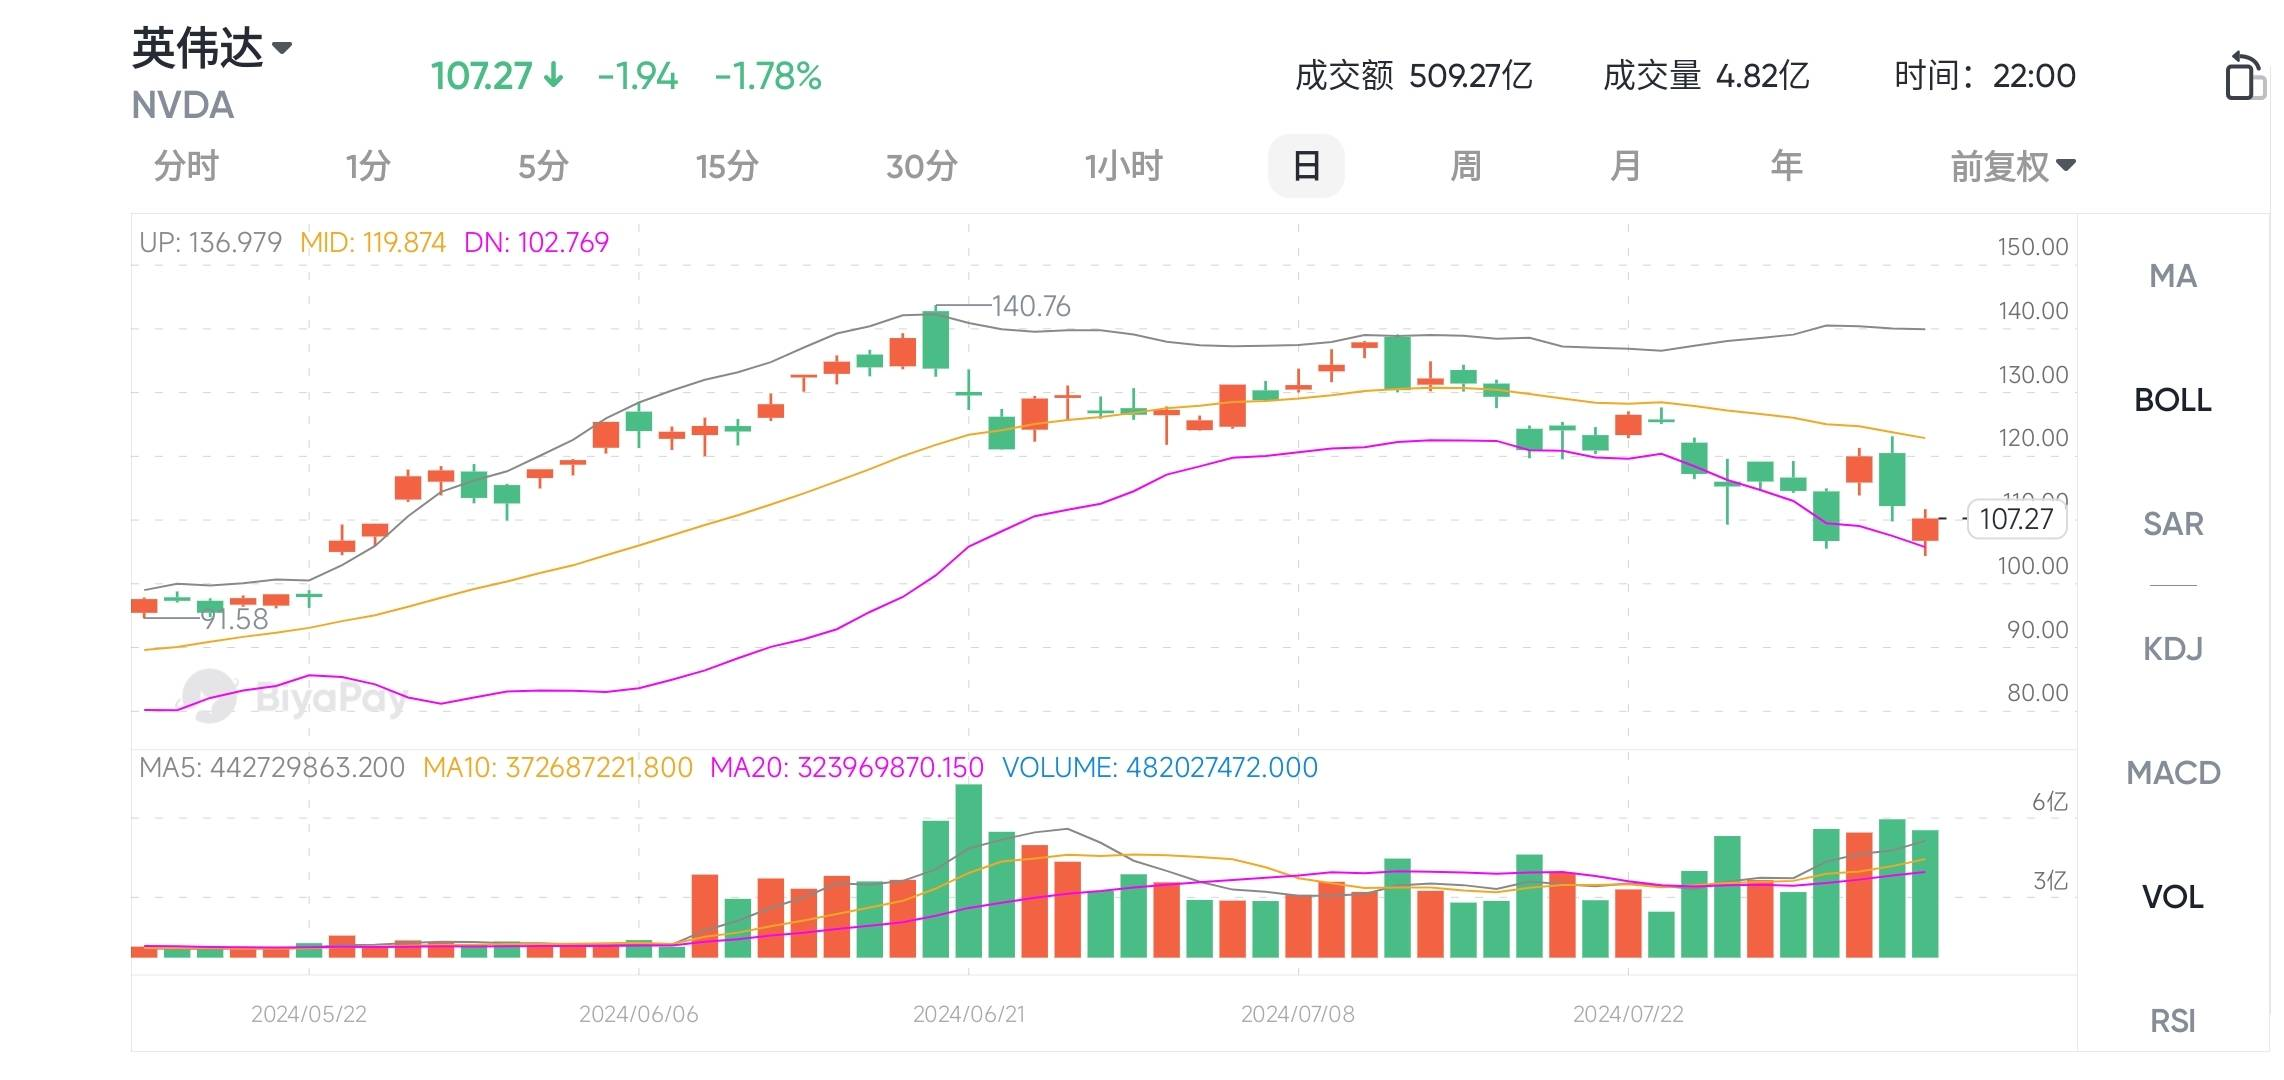The height and width of the screenshot is (1080, 2284).
Task: Choose the 30分 chart interval
Action: (922, 166)
